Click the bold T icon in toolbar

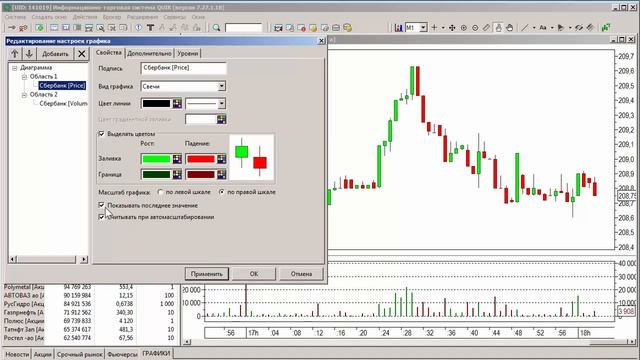click(x=150, y=27)
